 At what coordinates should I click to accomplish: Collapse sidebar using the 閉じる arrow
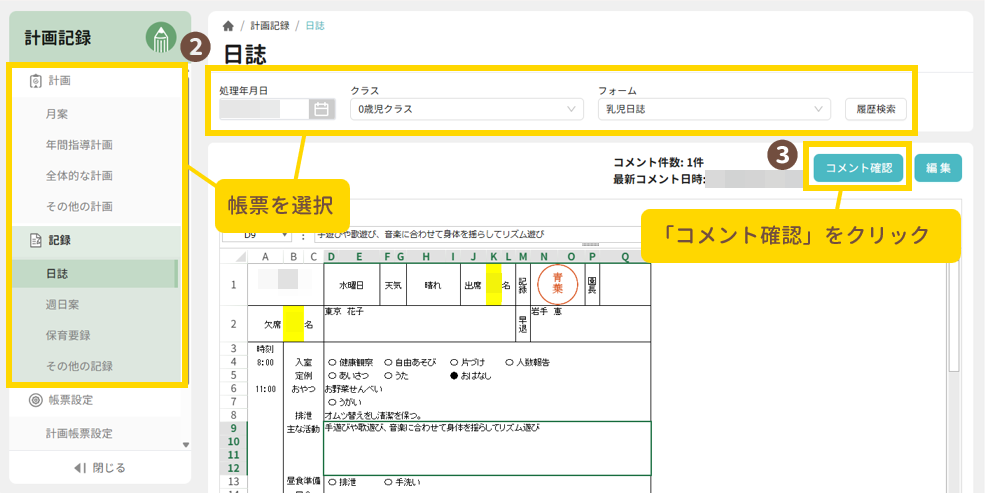81,468
